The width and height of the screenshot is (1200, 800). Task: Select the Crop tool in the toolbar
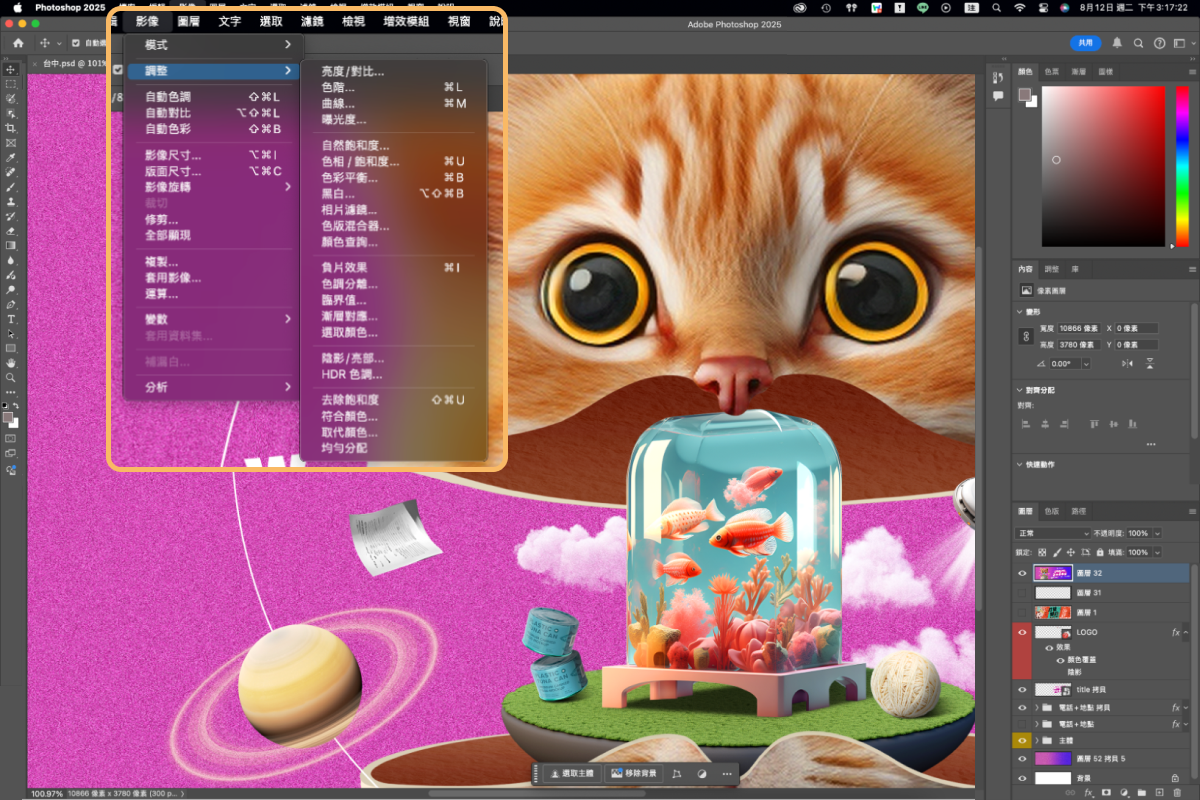[11, 129]
